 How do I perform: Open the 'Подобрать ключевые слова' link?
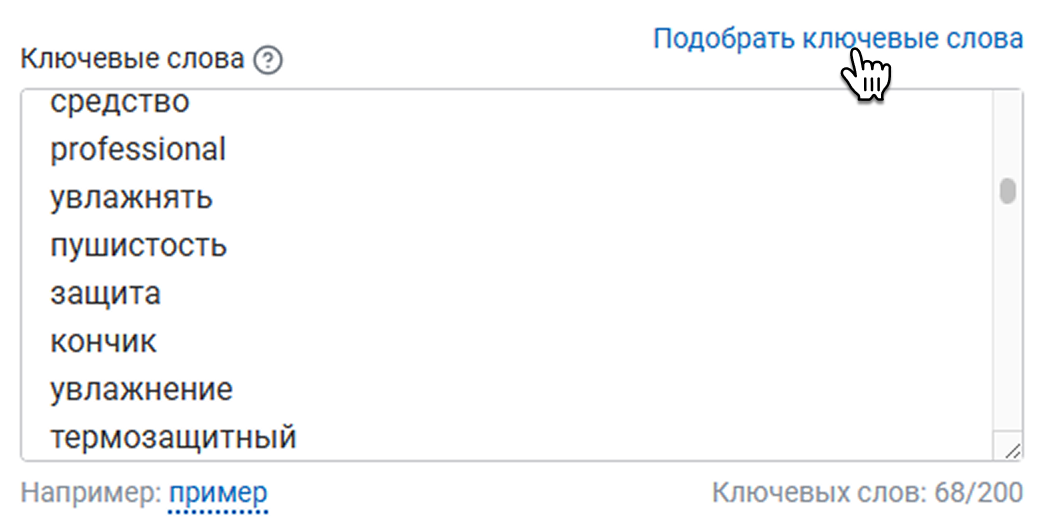point(837,39)
